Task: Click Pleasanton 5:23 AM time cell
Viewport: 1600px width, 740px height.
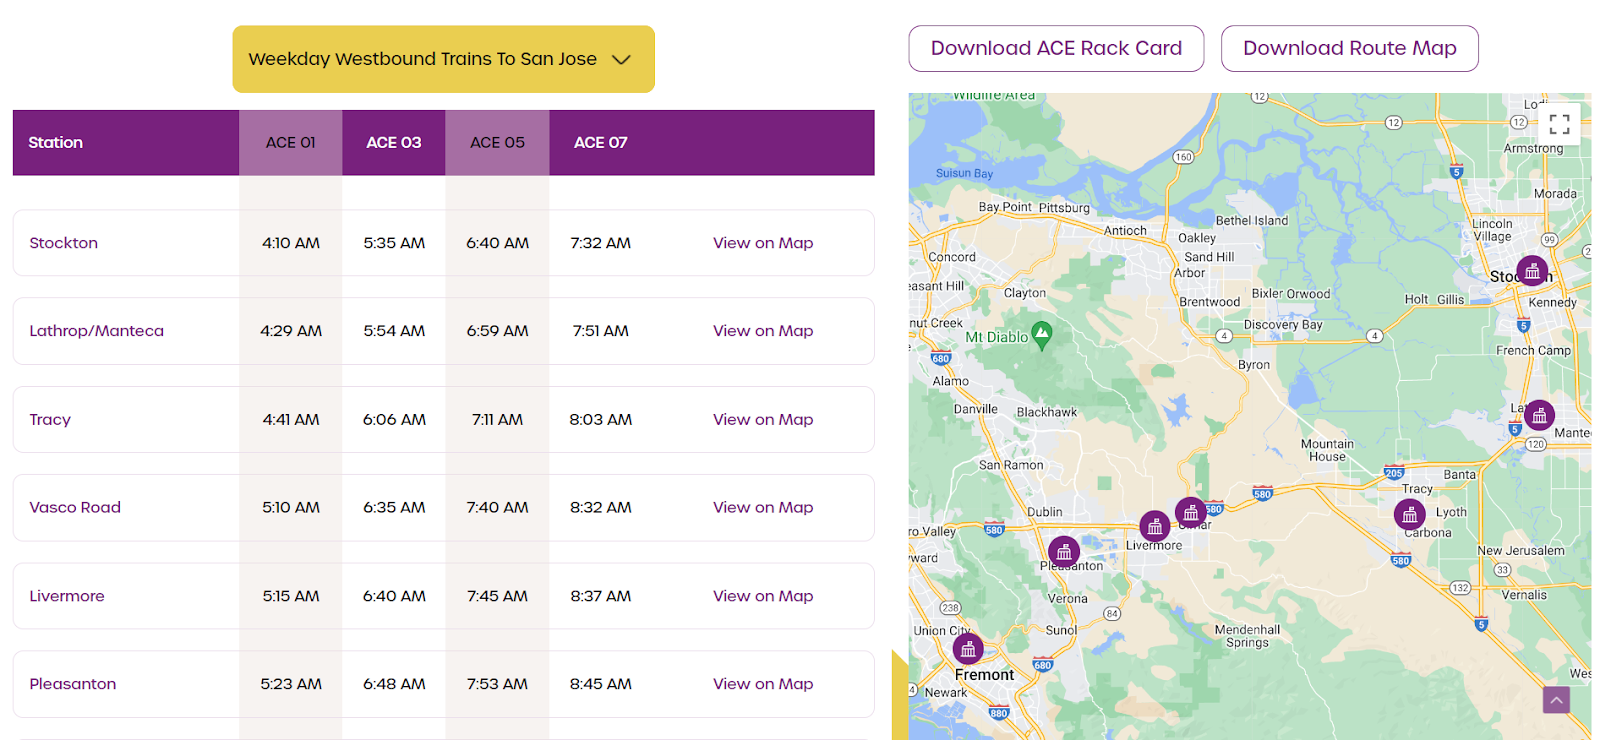Action: click(x=291, y=684)
